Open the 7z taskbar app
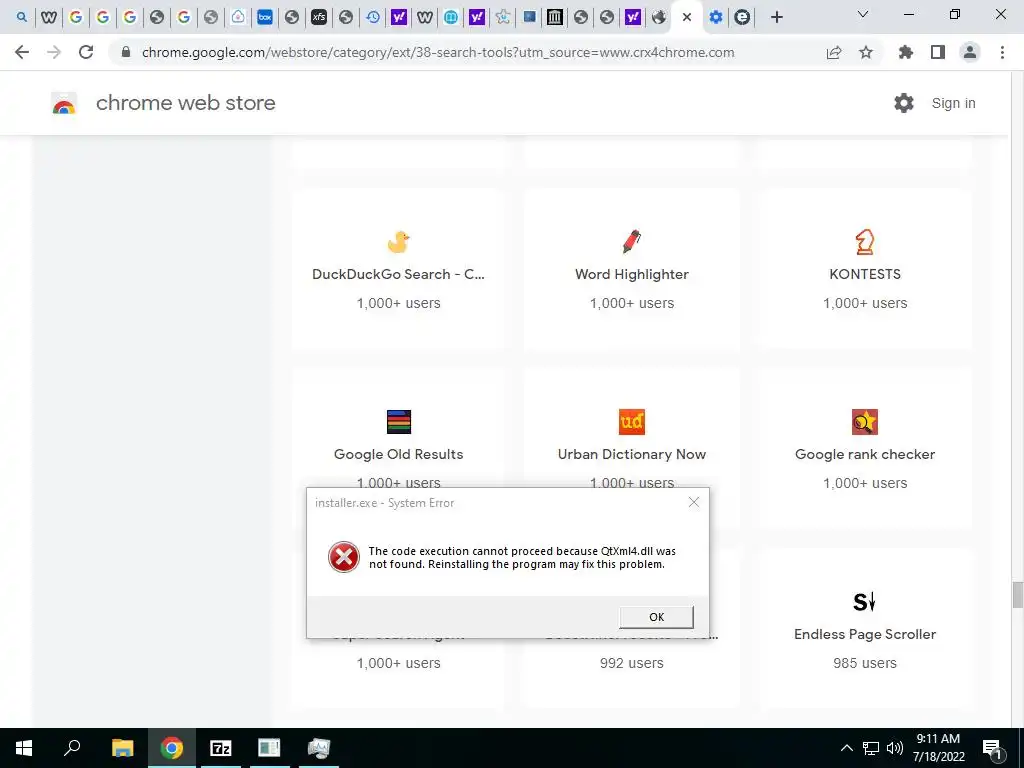 (221, 748)
